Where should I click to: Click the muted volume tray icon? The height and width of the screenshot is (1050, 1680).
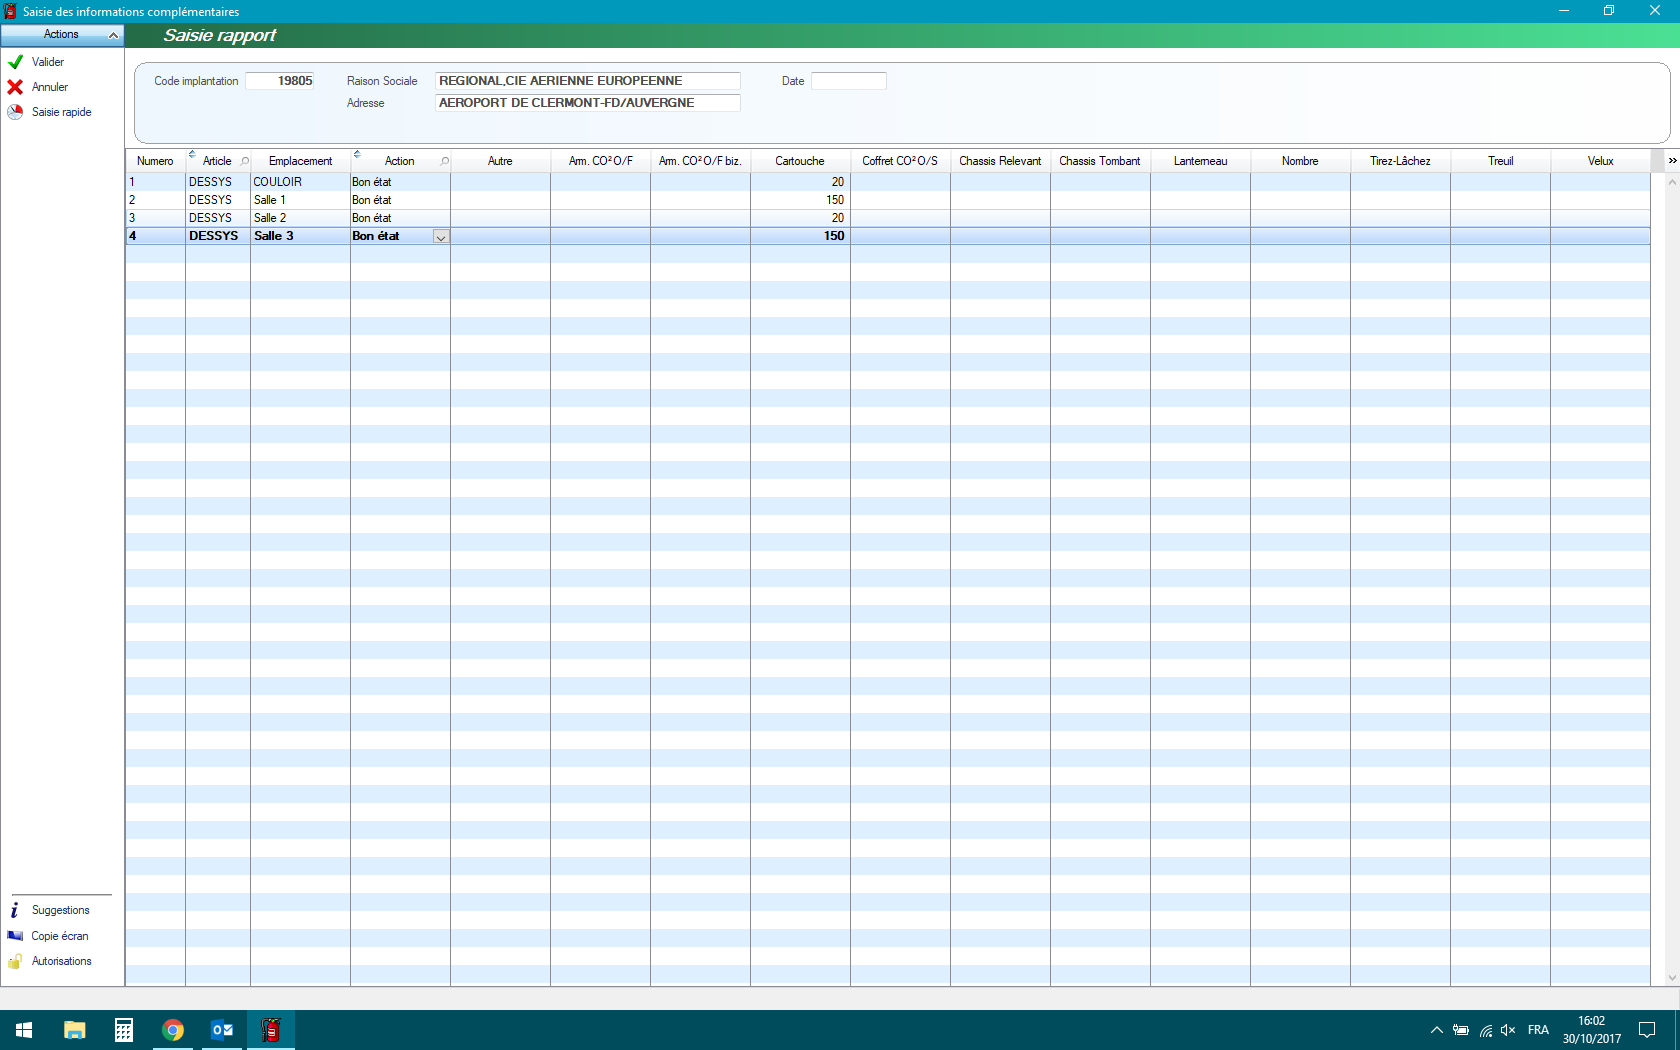point(1508,1030)
